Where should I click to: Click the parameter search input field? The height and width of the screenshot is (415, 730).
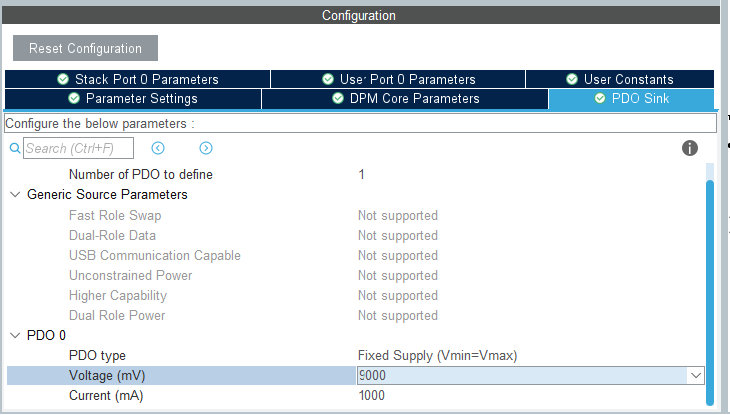(x=78, y=148)
